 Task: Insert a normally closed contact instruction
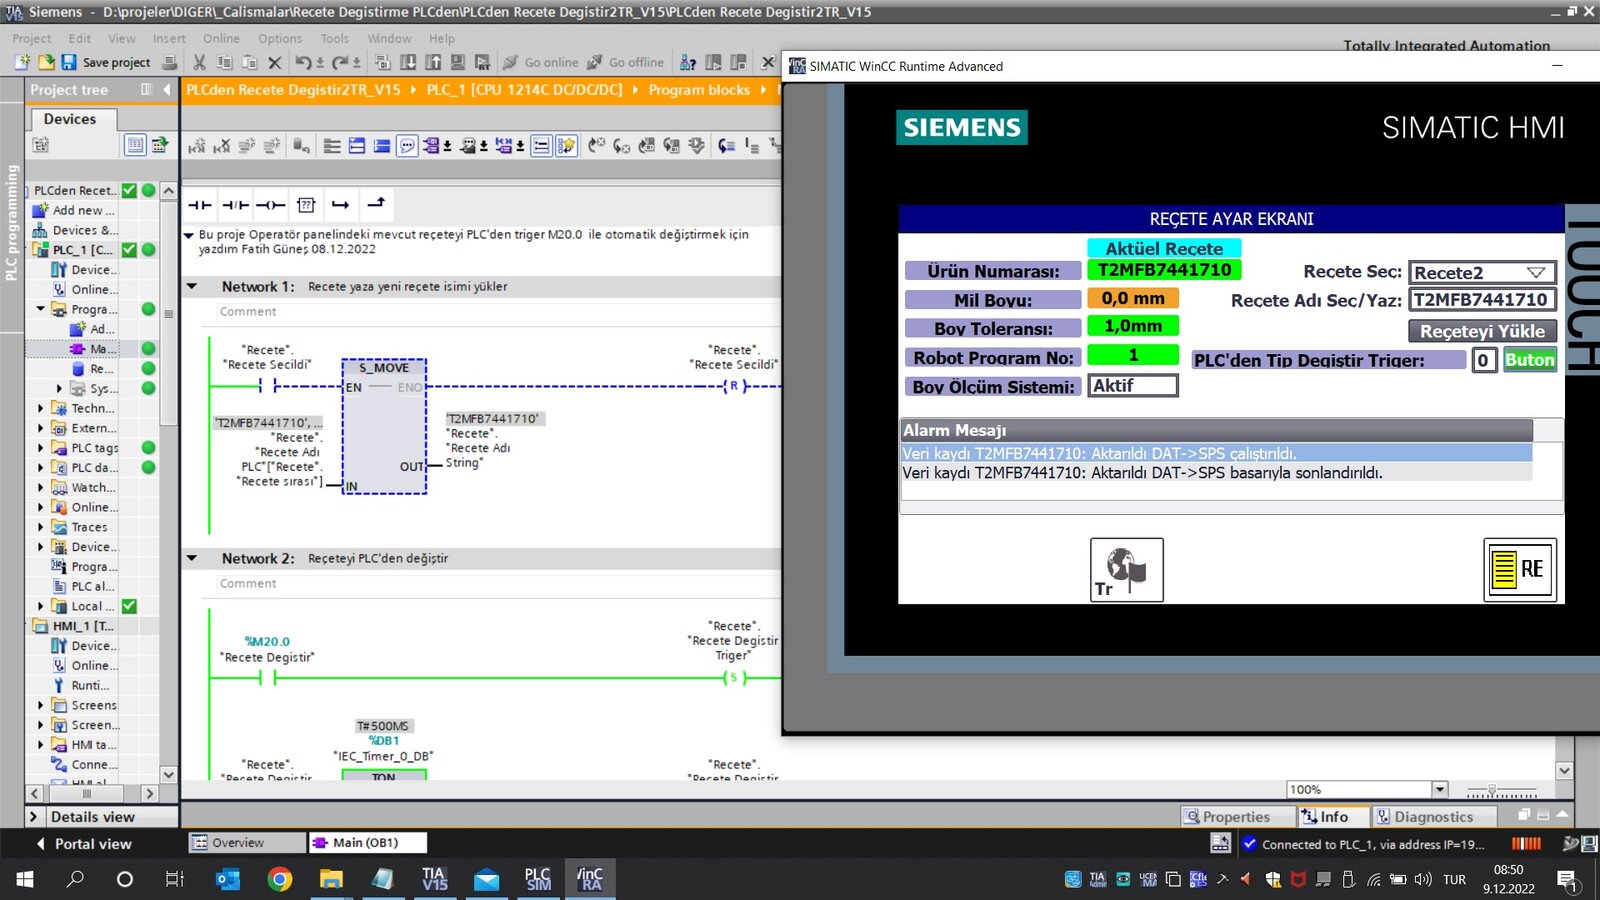pos(235,205)
